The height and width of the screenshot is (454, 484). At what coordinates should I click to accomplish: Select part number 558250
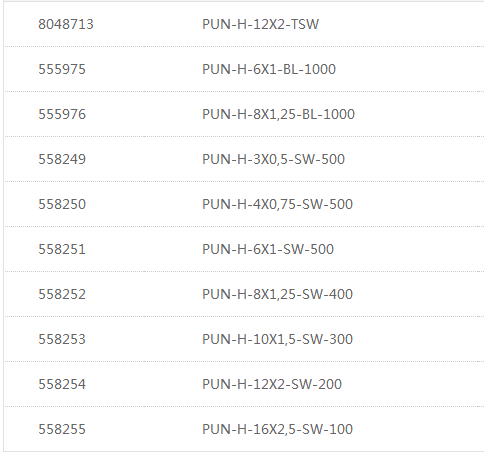pos(62,204)
